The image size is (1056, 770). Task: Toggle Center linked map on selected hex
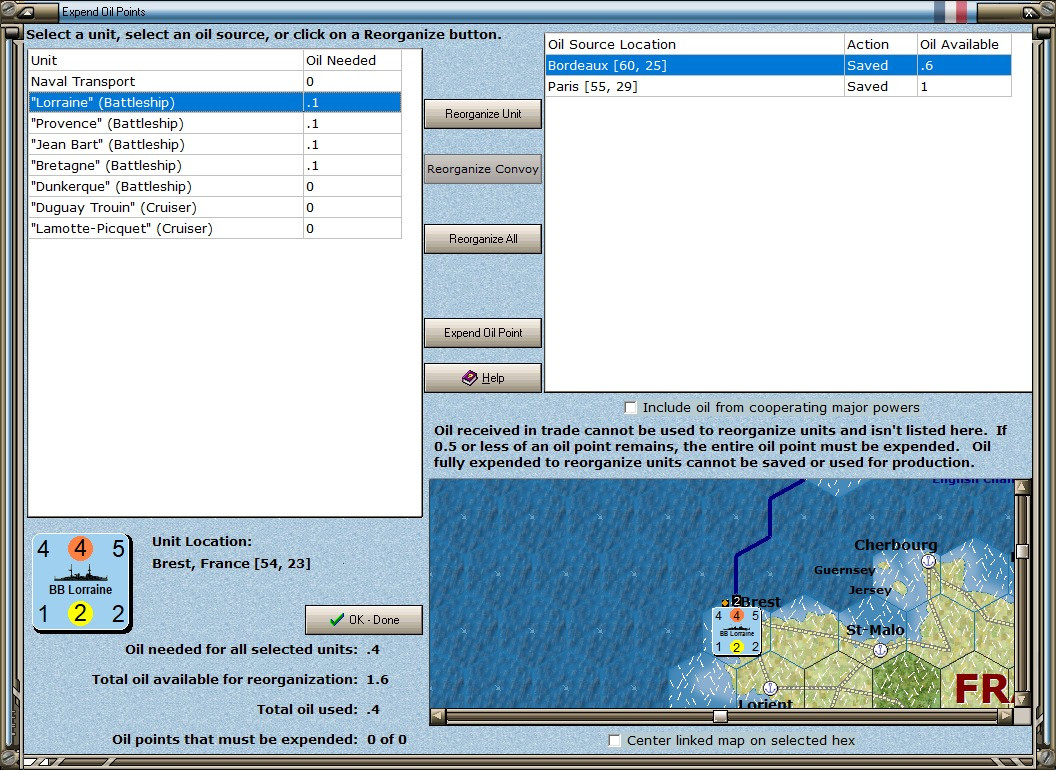click(614, 740)
